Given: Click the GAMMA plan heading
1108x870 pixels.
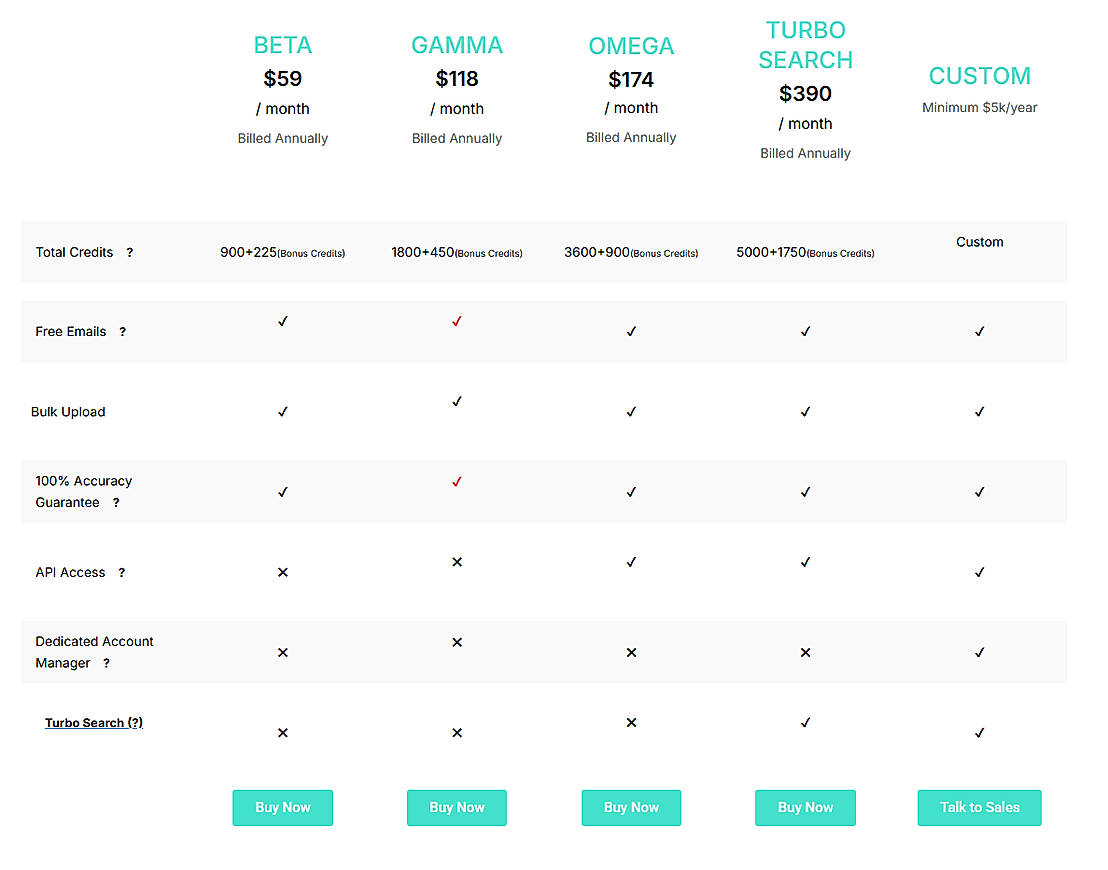Looking at the screenshot, I should (457, 45).
